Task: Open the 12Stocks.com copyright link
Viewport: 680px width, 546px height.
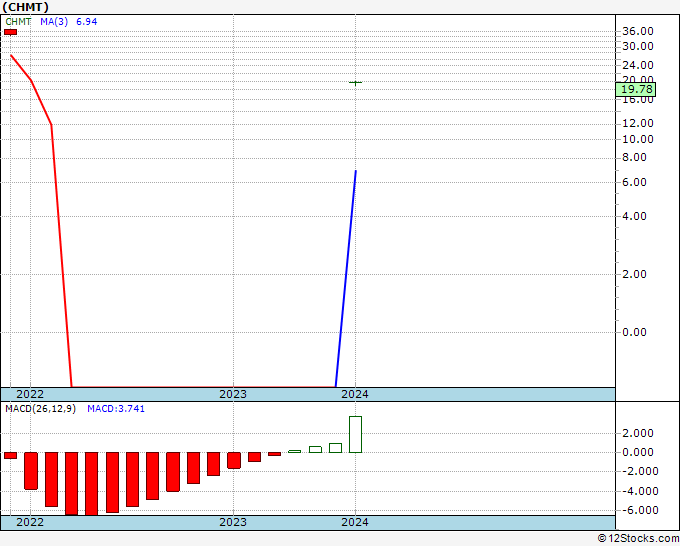Action: (638, 539)
